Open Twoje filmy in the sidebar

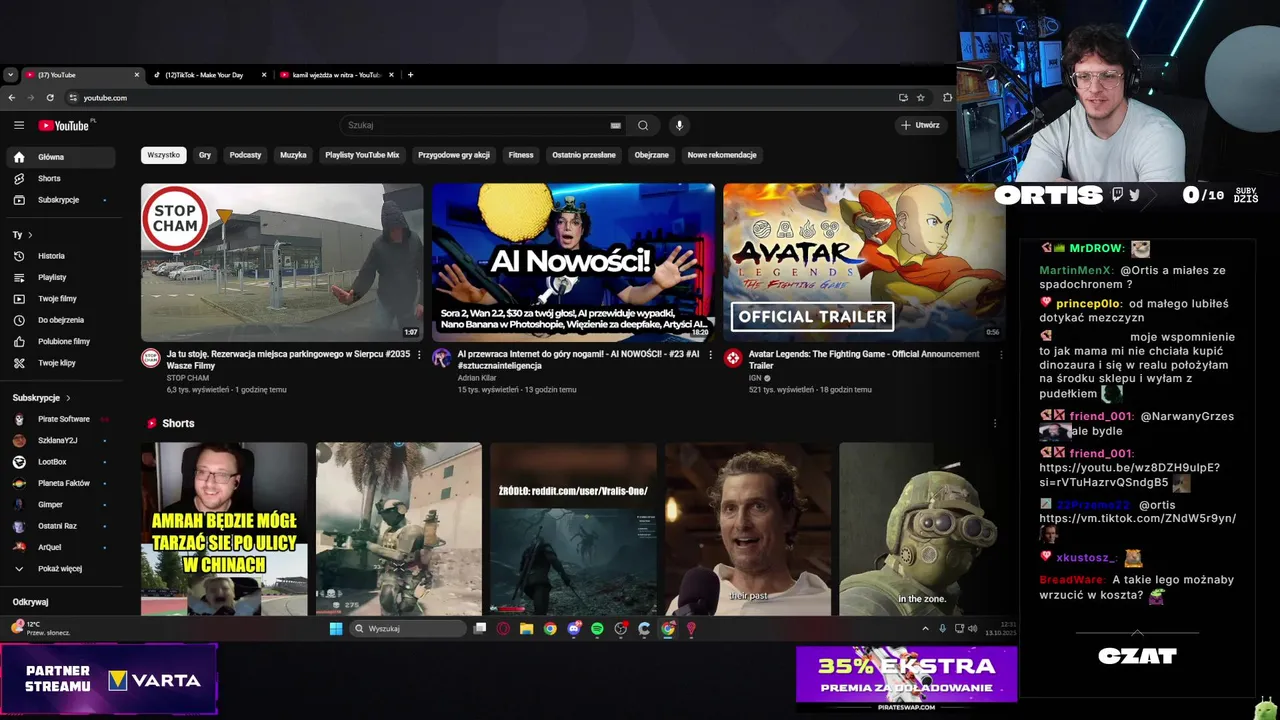point(62,299)
